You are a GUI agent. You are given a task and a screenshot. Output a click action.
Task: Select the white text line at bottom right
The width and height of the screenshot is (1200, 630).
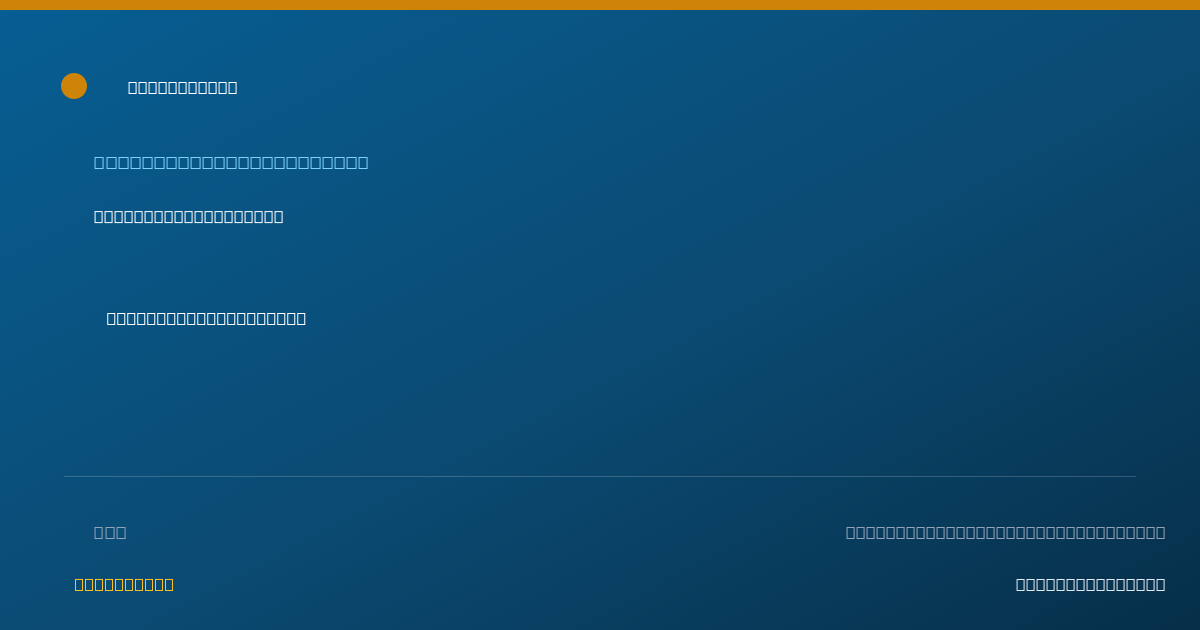1090,584
